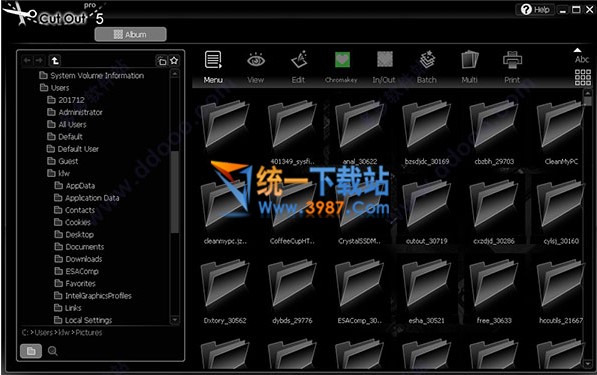Launch the Chromakey tool

tap(342, 67)
